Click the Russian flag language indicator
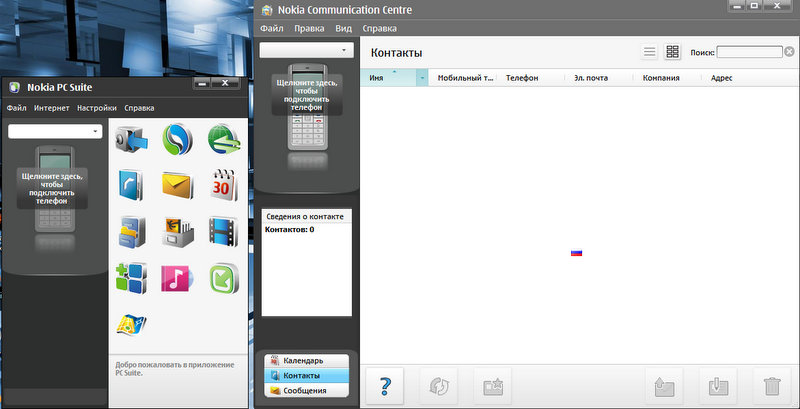800x409 pixels. [x=577, y=252]
